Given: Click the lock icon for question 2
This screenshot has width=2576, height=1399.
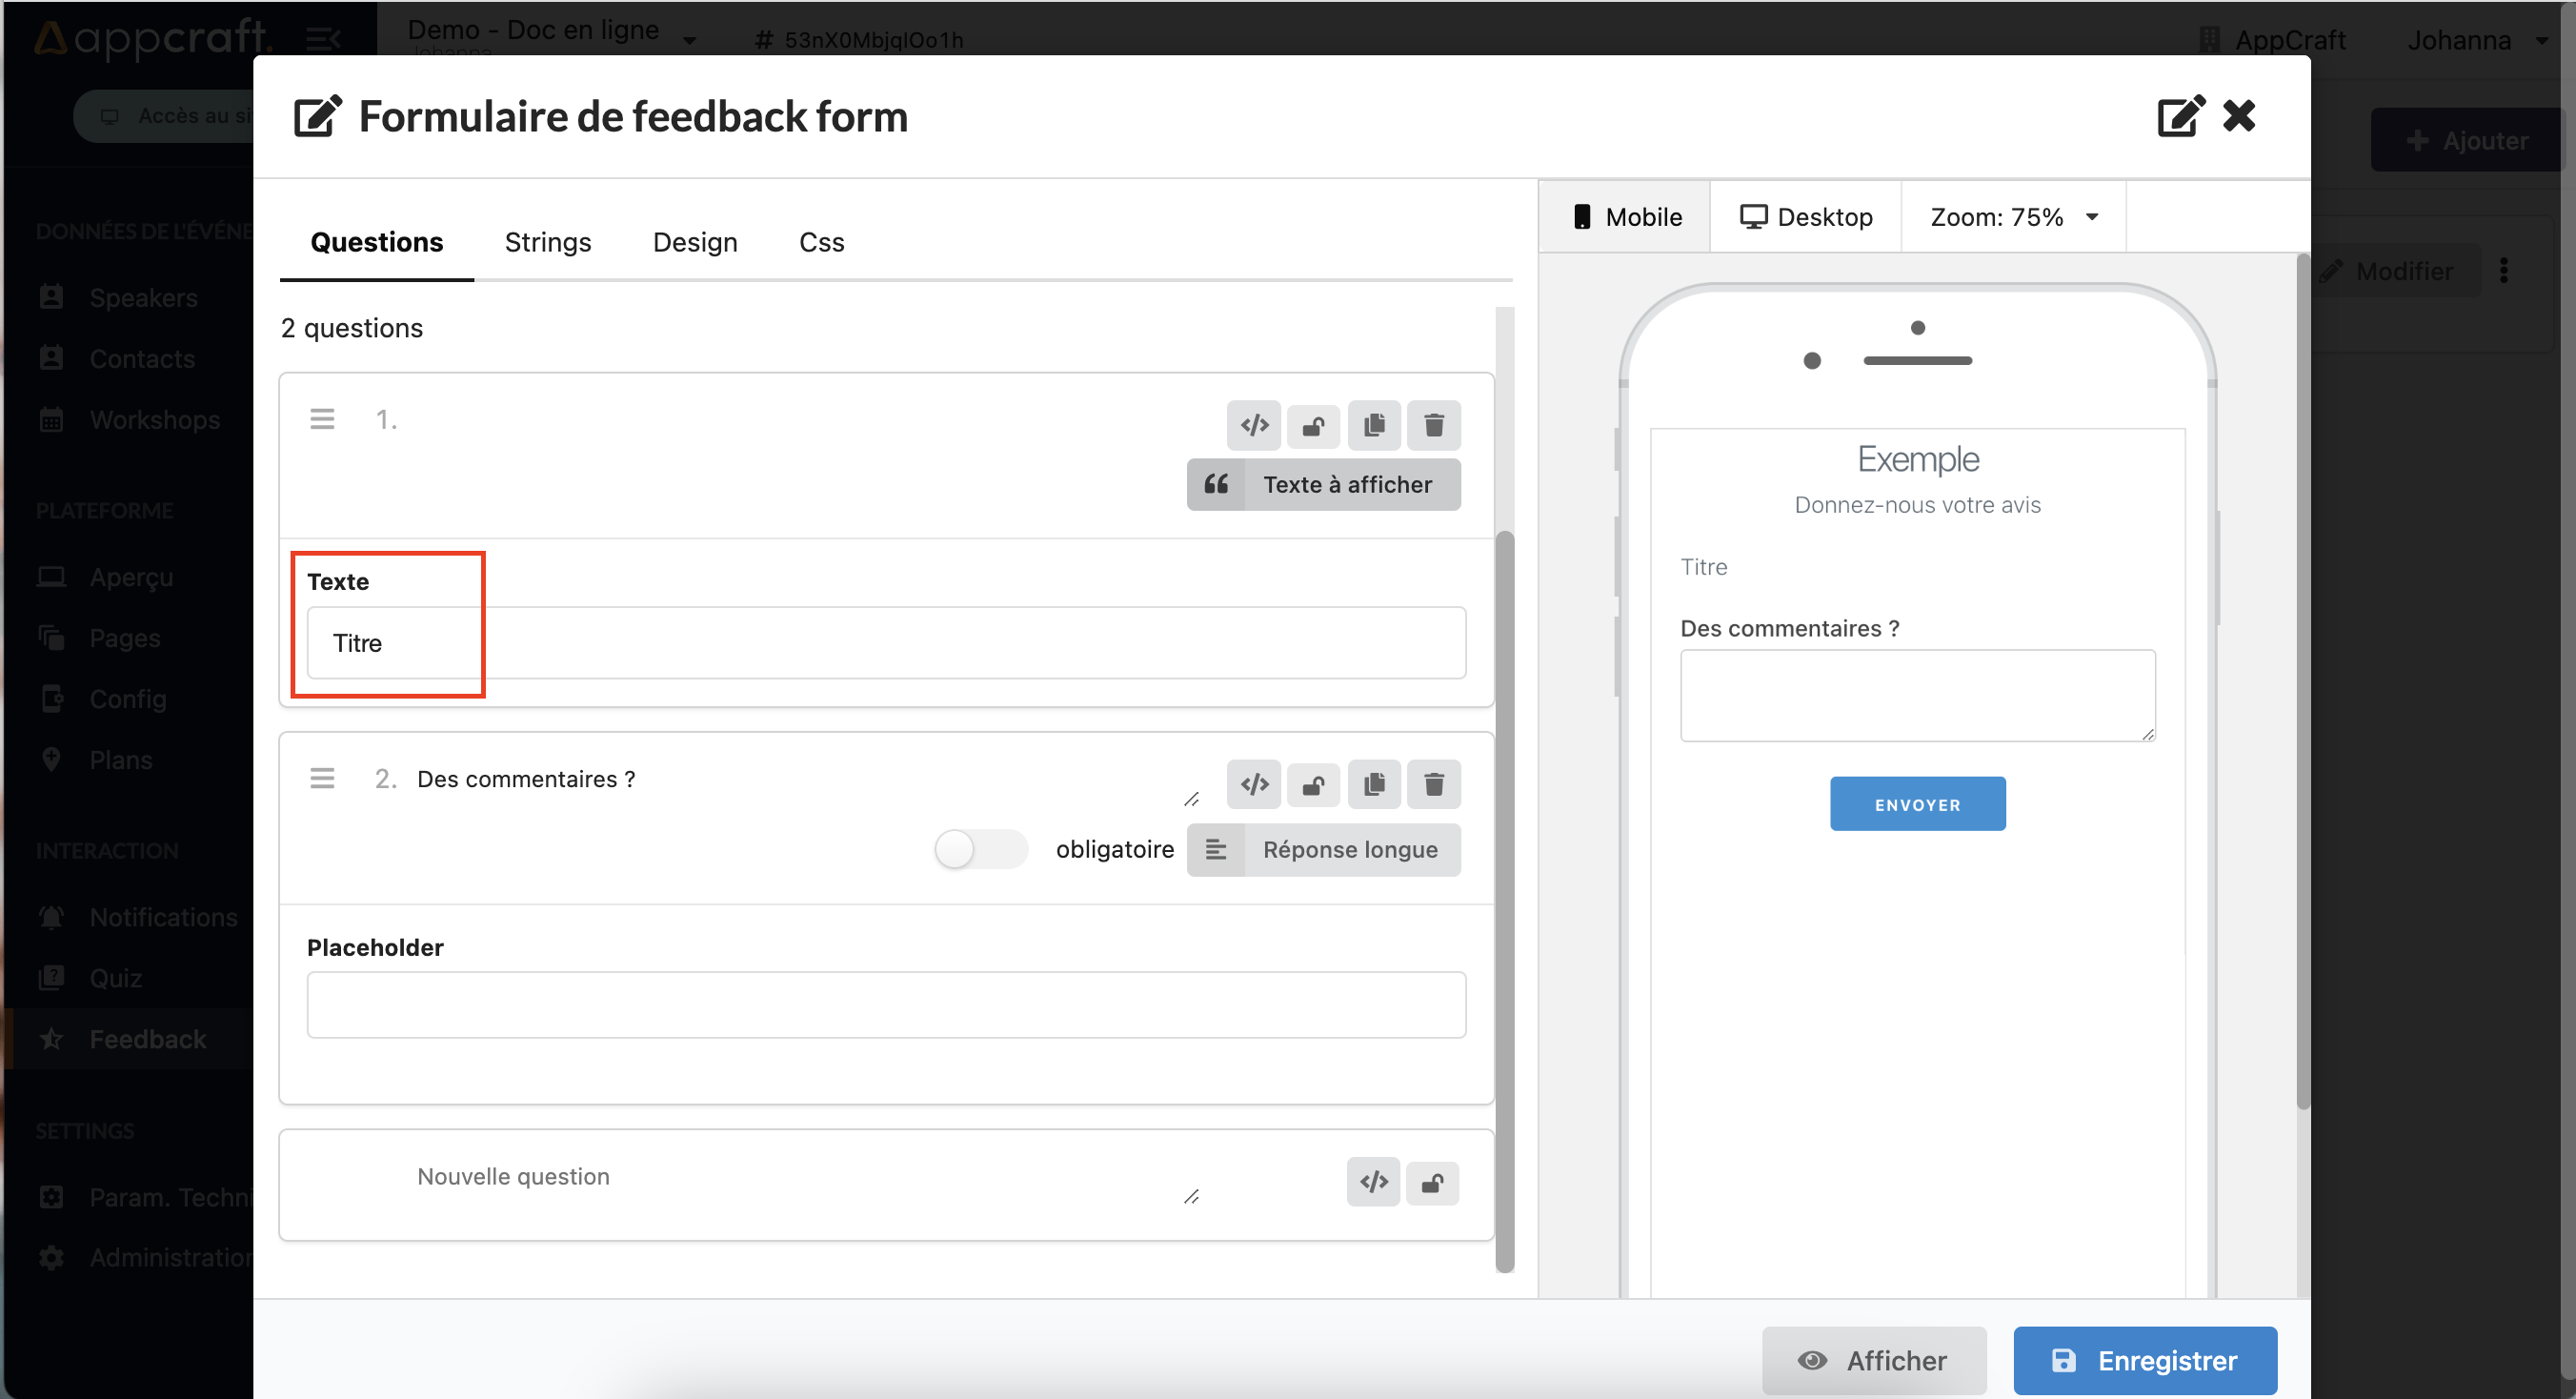Looking at the screenshot, I should coord(1314,784).
